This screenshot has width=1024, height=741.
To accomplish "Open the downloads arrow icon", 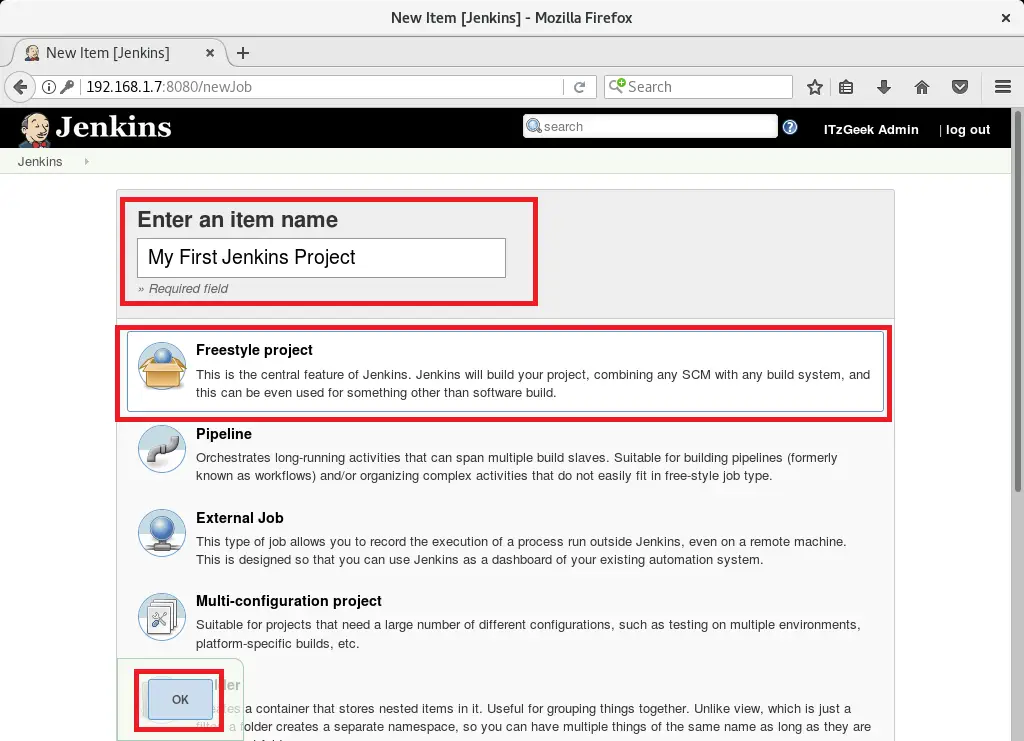I will (x=884, y=87).
